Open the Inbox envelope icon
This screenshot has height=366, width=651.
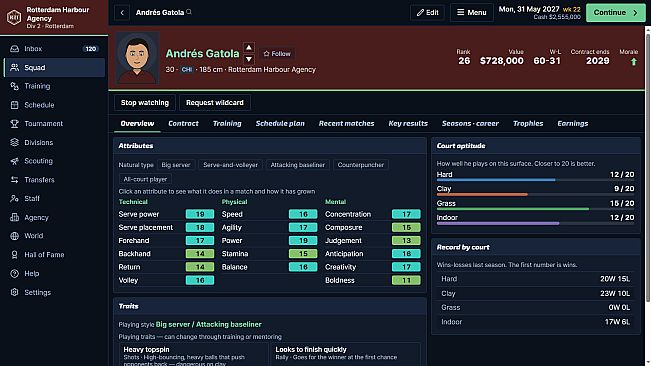point(15,49)
